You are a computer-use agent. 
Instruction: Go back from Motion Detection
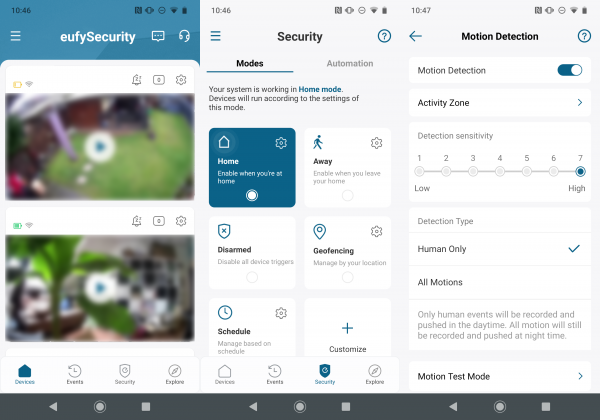tap(416, 36)
